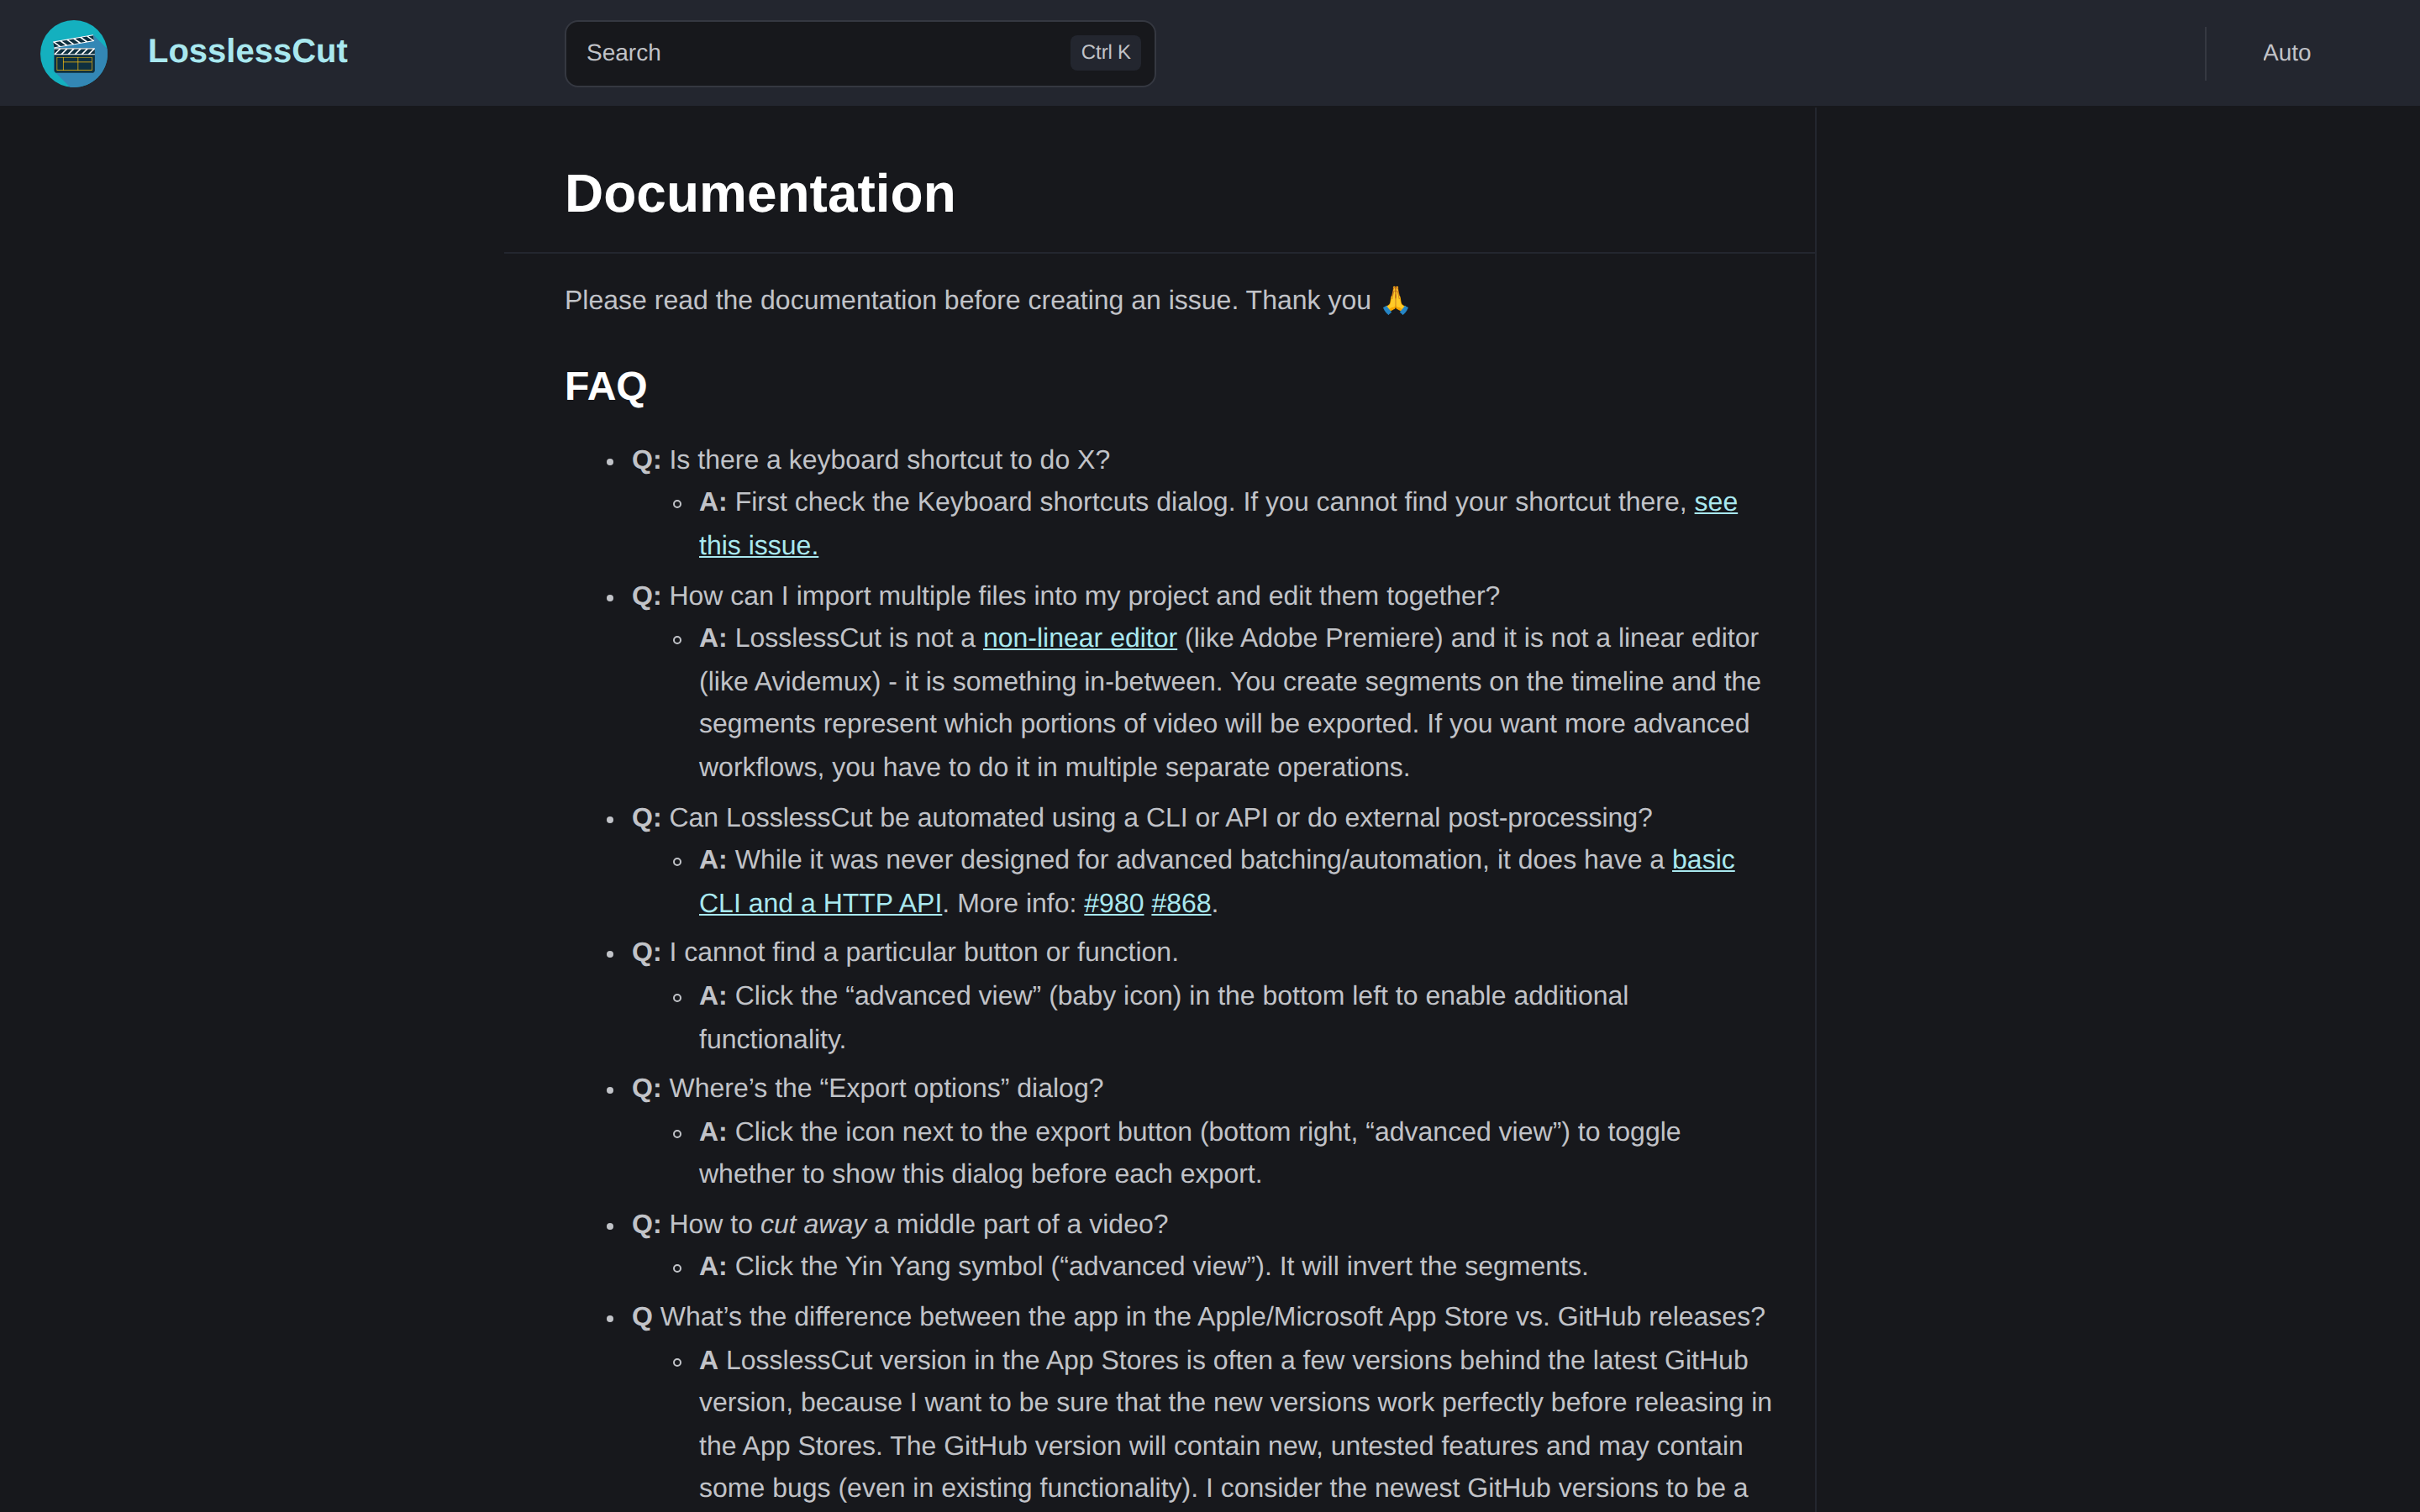The height and width of the screenshot is (1512, 2420).
Task: Click the Documentation page heading
Action: pyautogui.click(x=760, y=193)
